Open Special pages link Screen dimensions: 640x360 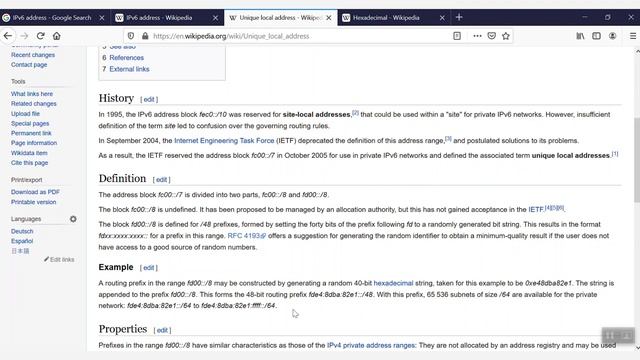coord(30,123)
